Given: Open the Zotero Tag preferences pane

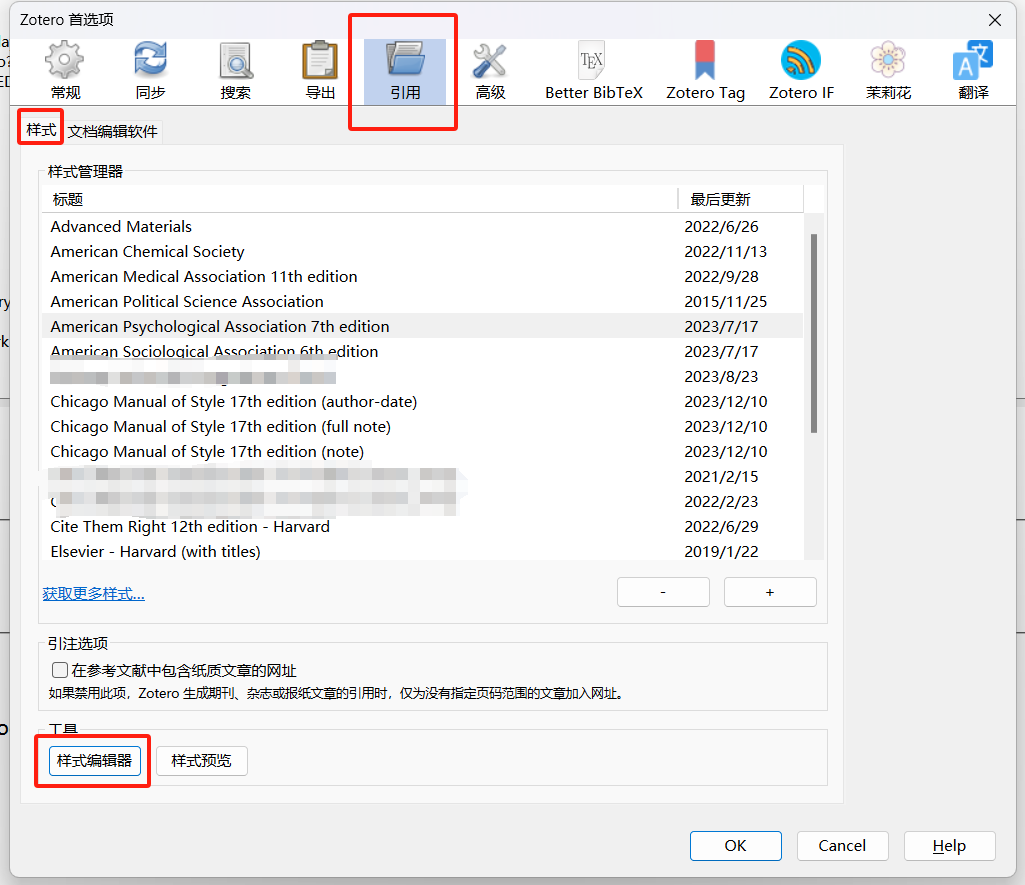Looking at the screenshot, I should [705, 71].
